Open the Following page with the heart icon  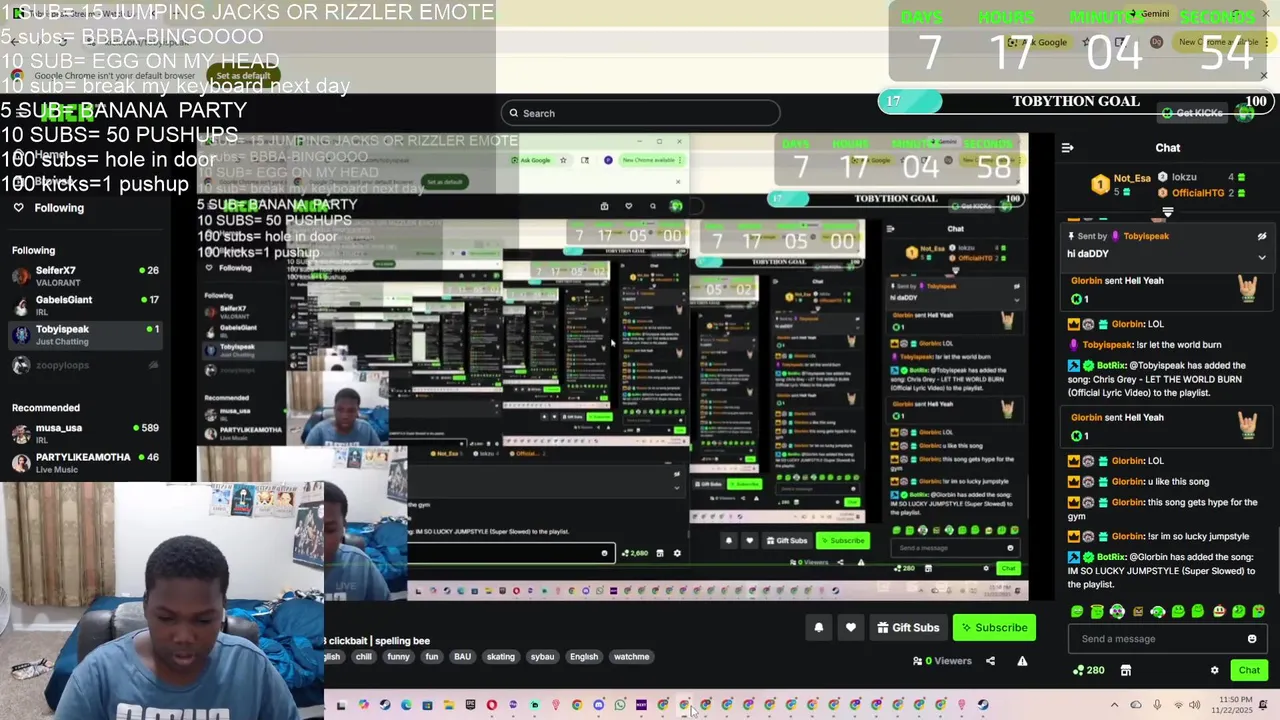coord(18,208)
